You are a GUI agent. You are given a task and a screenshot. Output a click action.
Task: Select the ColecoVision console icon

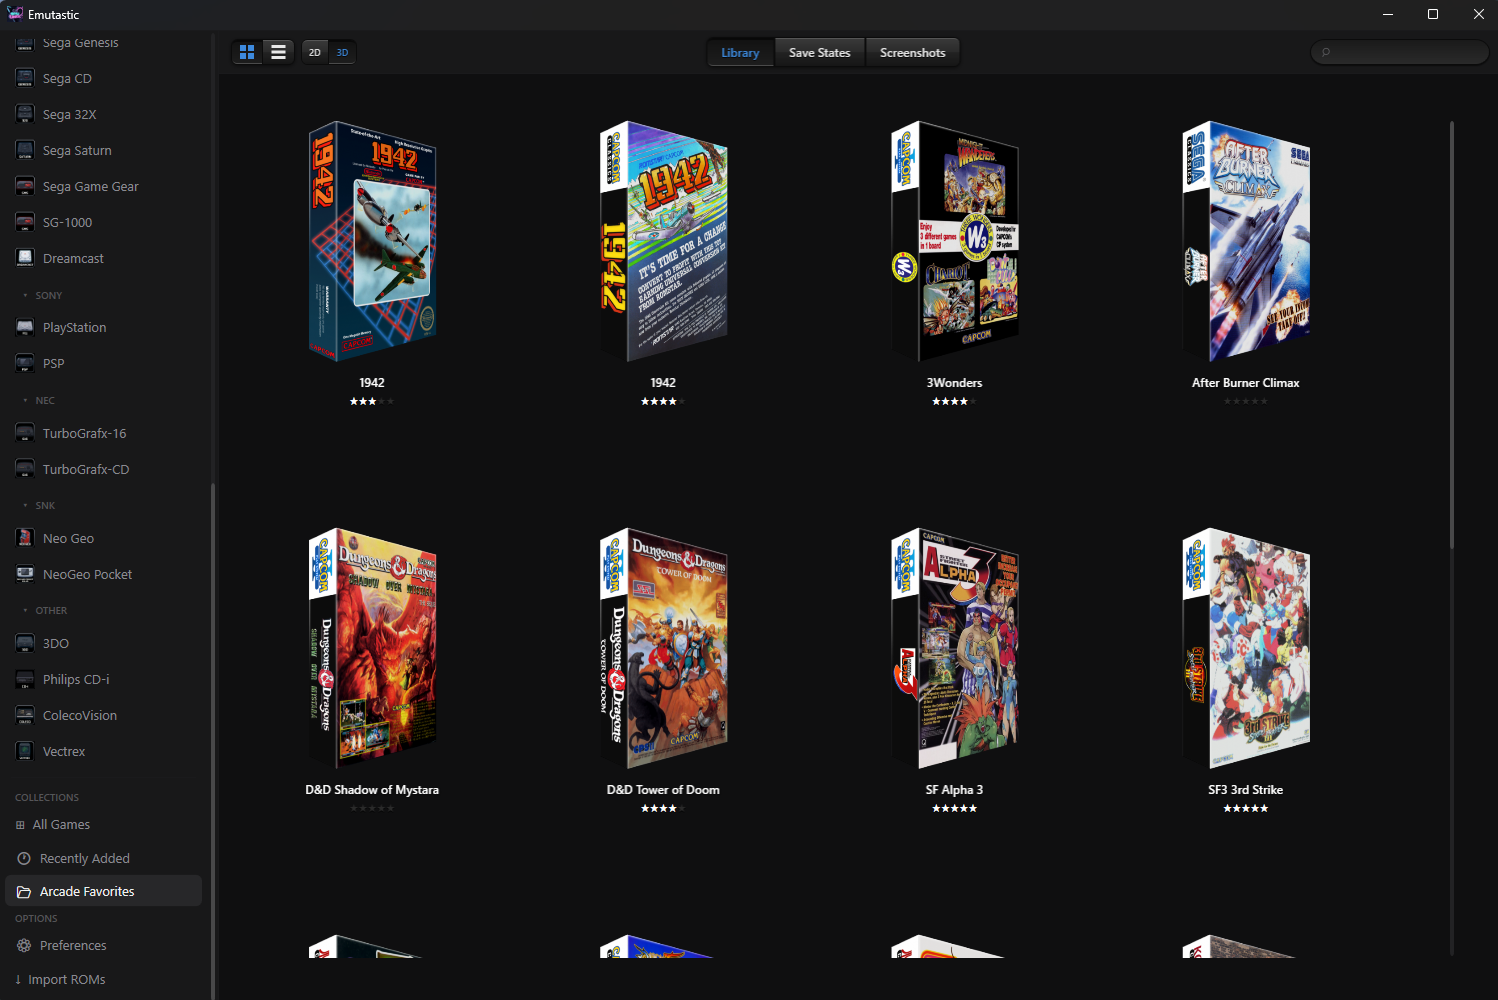[25, 715]
